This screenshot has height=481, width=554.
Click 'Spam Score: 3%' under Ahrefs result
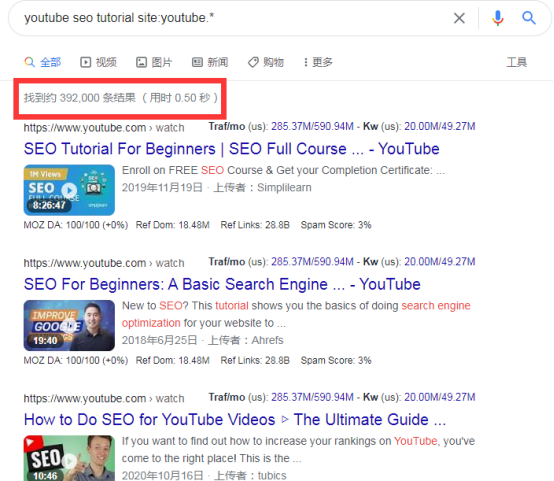tap(336, 360)
